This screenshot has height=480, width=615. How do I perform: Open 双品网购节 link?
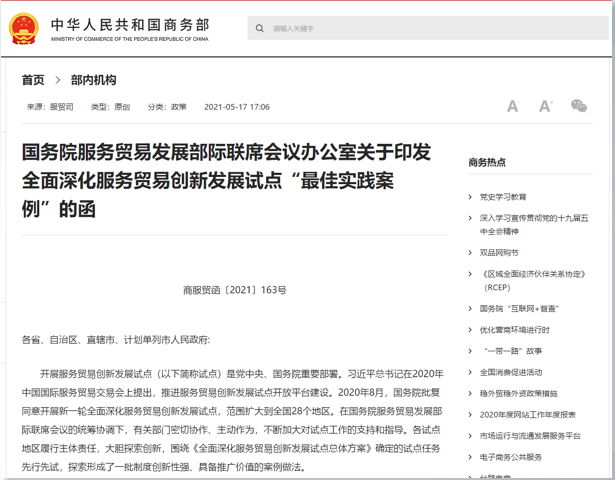pos(499,253)
